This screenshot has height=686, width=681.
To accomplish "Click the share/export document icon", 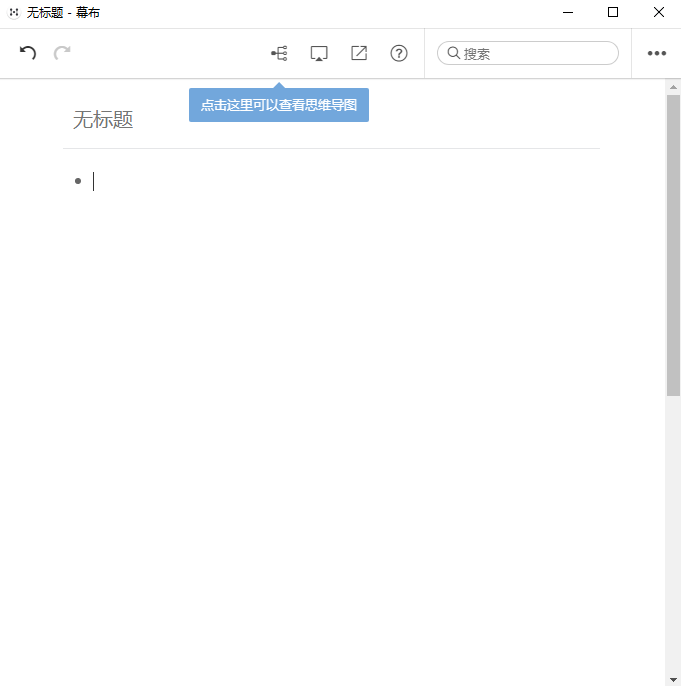I will 359,53.
